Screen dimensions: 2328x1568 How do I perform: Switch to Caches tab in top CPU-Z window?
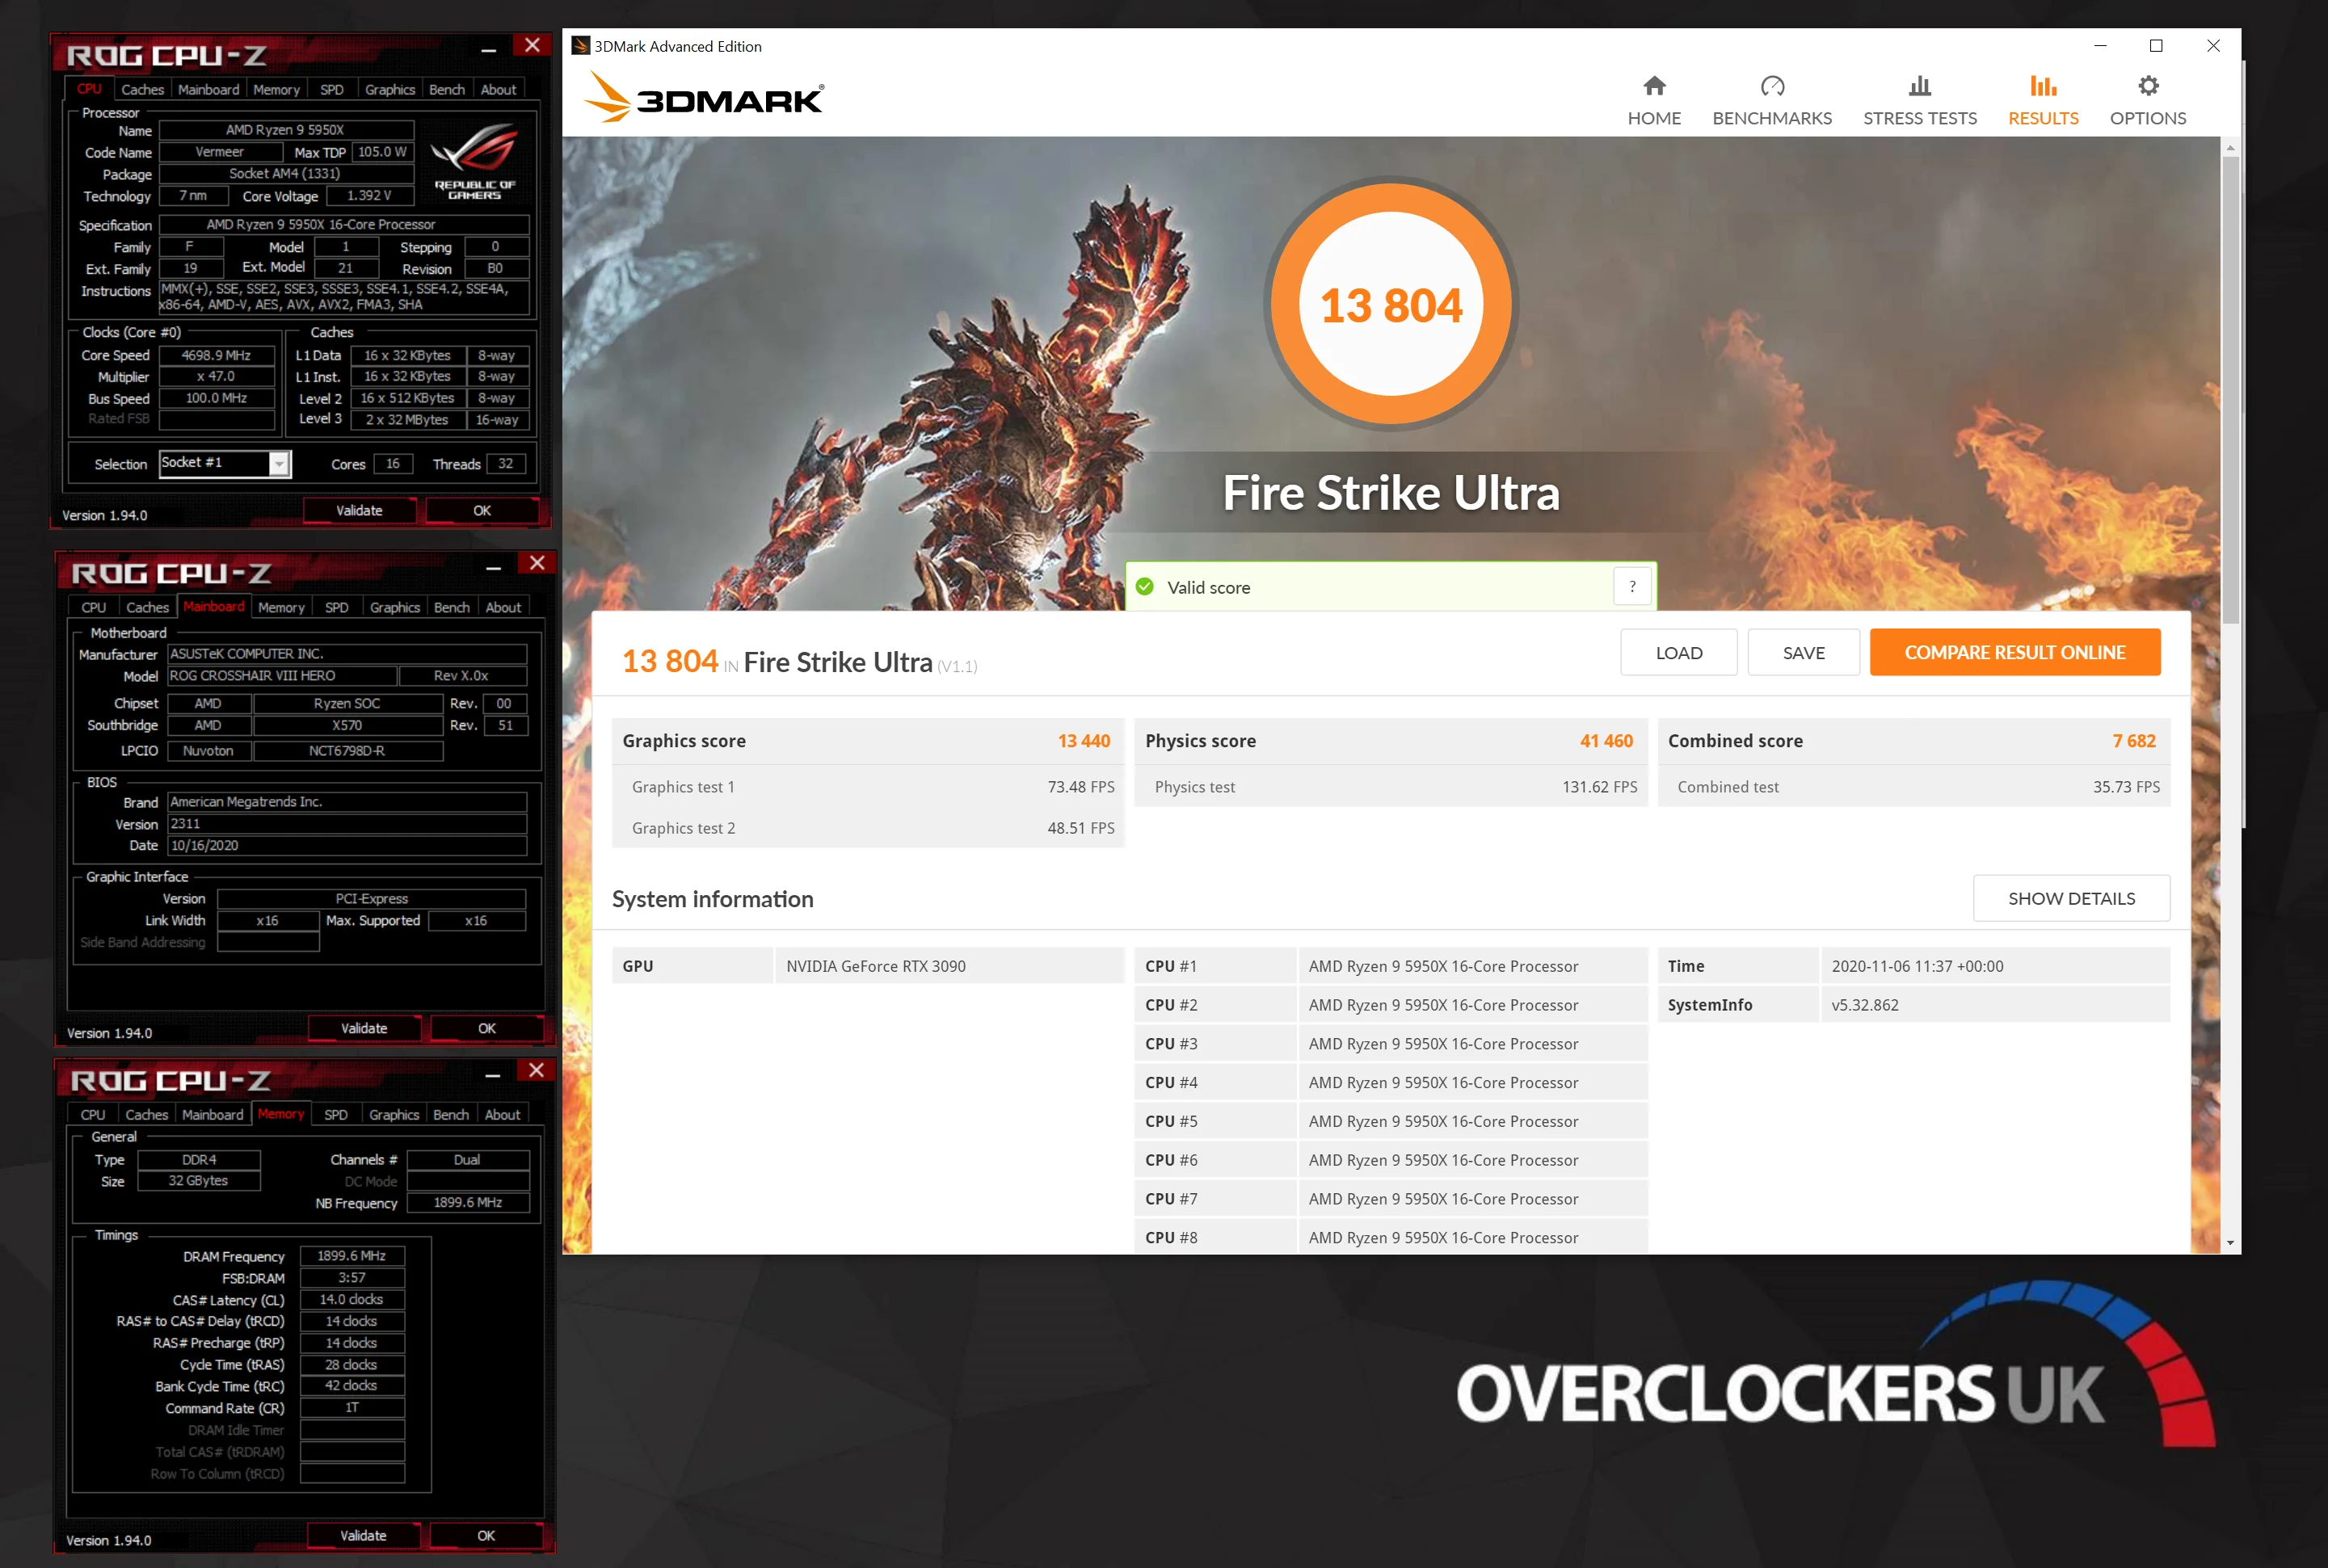142,89
